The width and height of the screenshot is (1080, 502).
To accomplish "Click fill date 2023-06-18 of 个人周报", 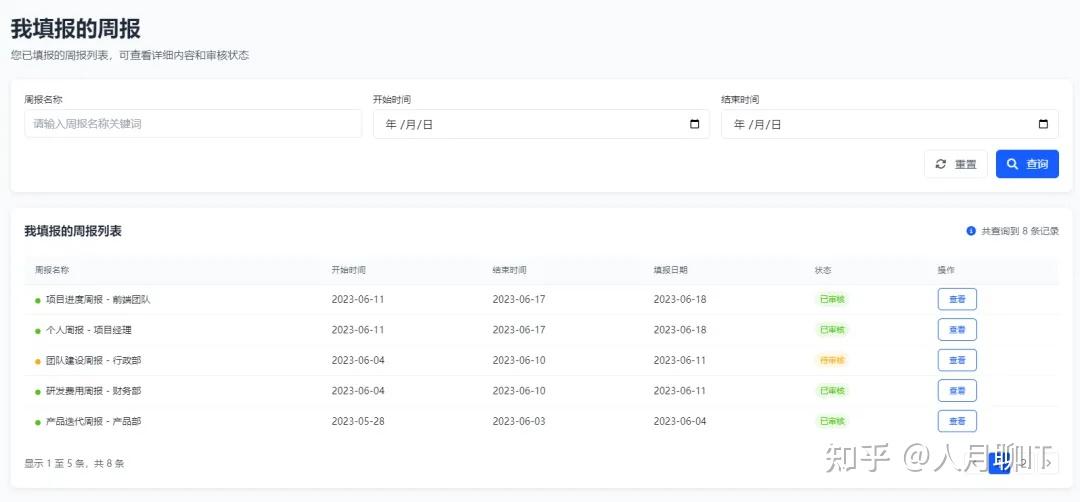I will pyautogui.click(x=680, y=330).
